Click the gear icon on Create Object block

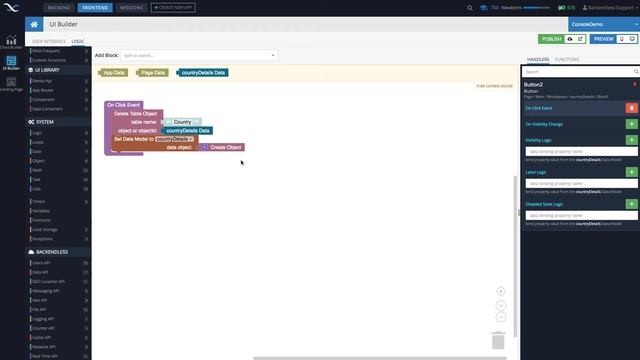204,147
